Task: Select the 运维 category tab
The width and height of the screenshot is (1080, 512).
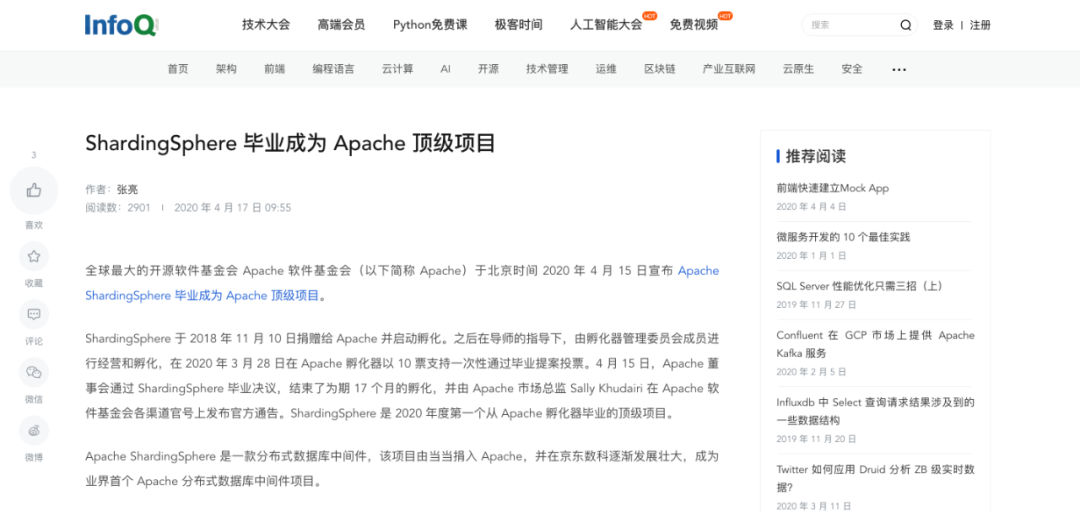Action: point(606,69)
